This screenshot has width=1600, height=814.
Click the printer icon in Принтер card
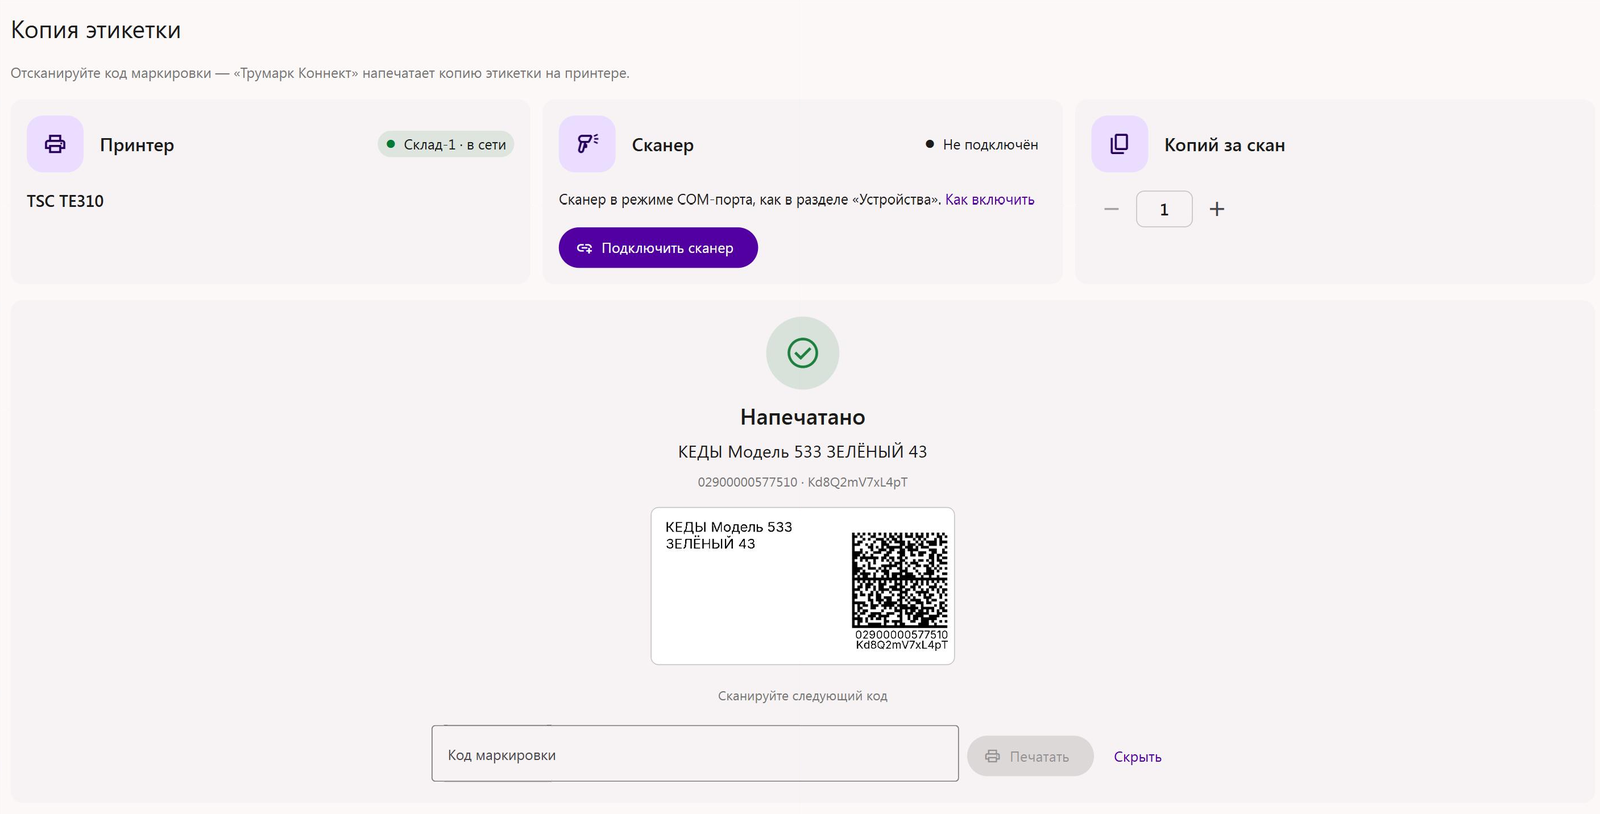[x=55, y=144]
